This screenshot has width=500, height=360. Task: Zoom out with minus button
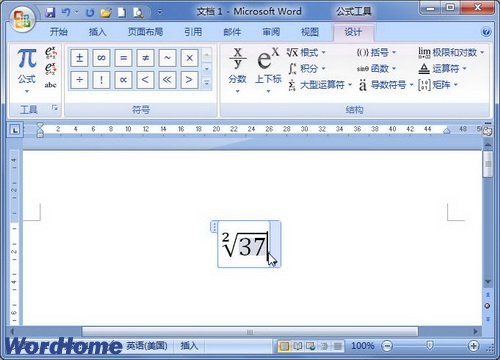[x=387, y=346]
